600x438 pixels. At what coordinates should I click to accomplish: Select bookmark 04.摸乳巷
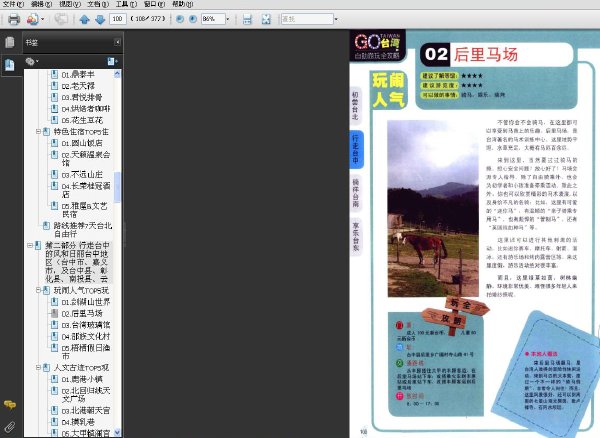click(78, 422)
